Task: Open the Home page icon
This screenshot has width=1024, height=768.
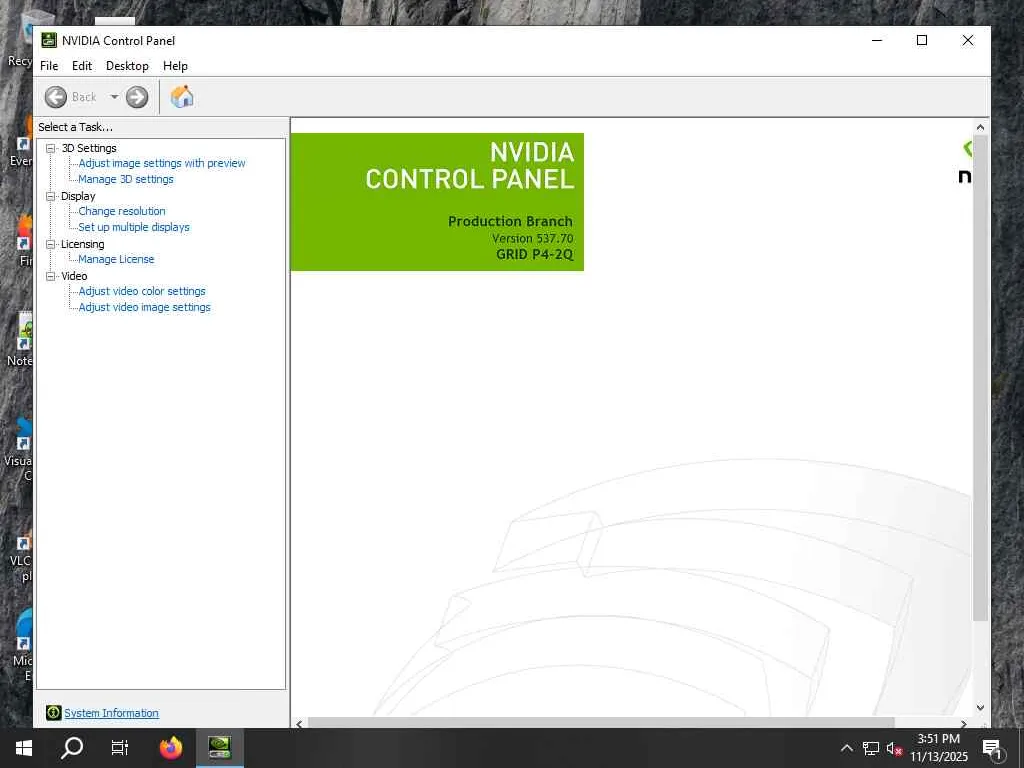Action: pos(182,97)
